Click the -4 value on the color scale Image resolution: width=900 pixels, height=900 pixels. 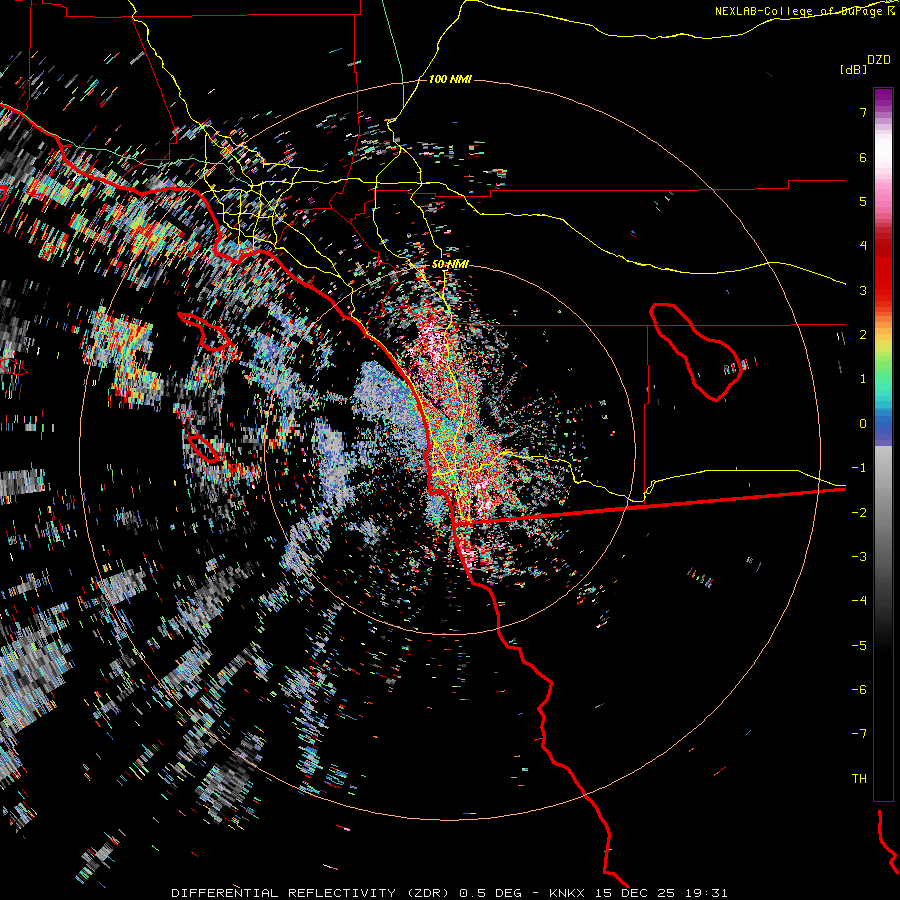coord(859,601)
